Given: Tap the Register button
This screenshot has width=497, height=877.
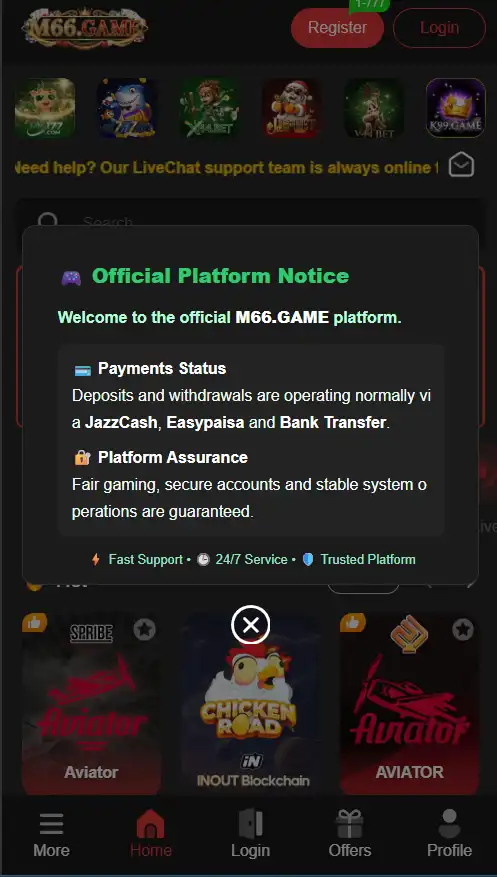Looking at the screenshot, I should pyautogui.click(x=337, y=27).
